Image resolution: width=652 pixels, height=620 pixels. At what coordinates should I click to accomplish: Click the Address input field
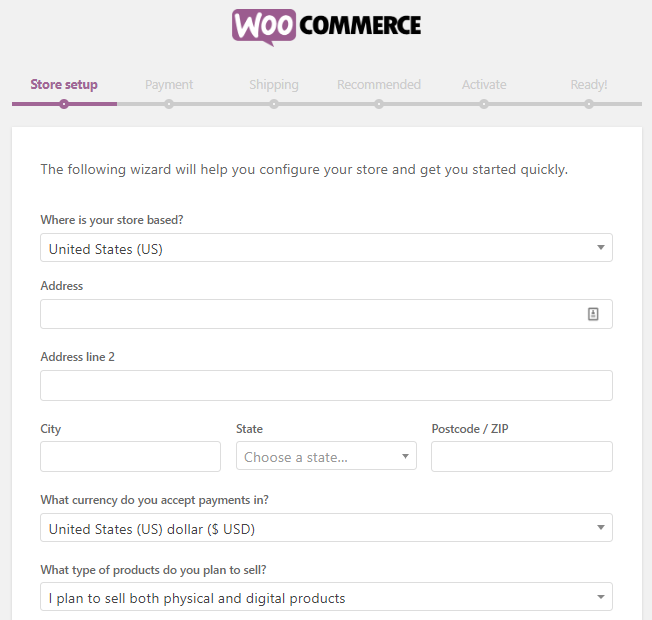[x=310, y=314]
